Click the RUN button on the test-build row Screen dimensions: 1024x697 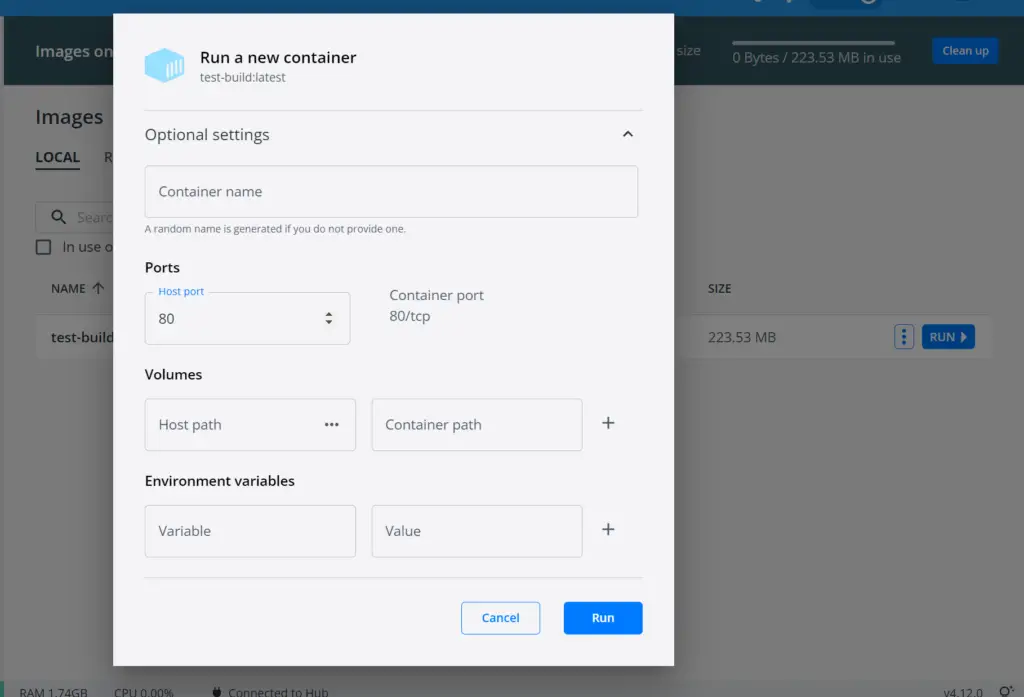tap(947, 336)
